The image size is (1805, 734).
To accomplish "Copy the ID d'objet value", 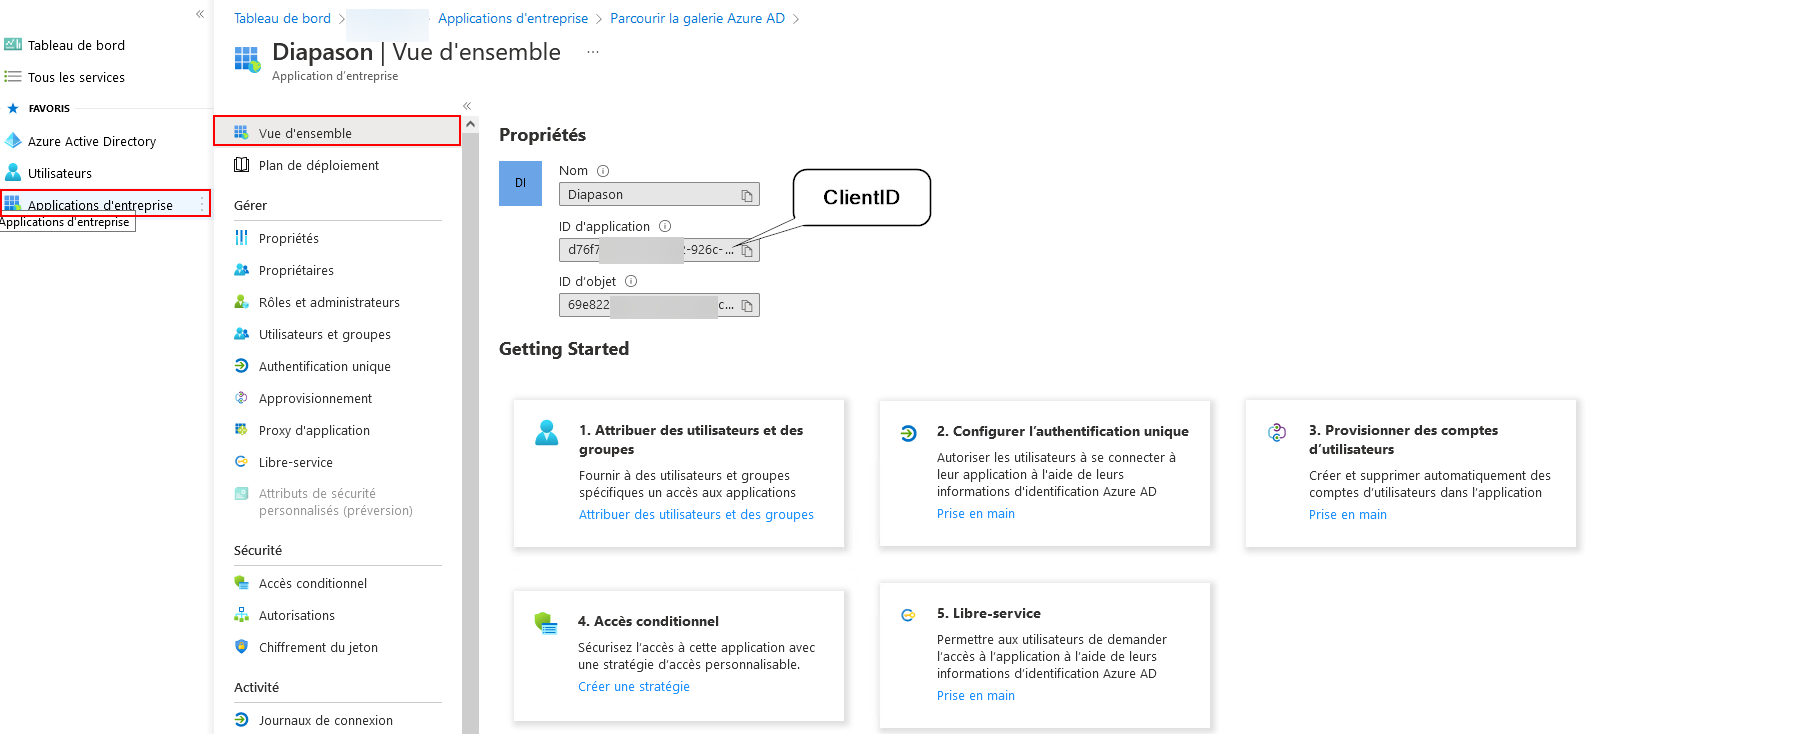I will 747,306.
